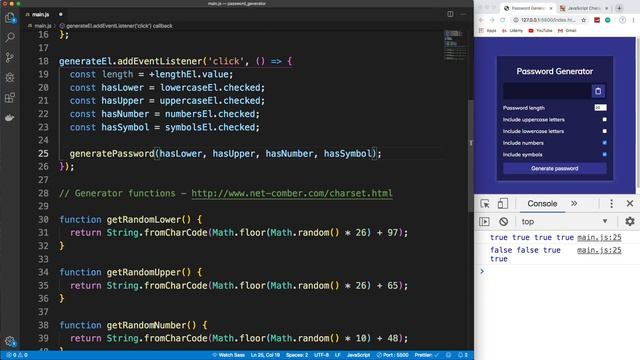
Task: Select the DevTools inspect element tool
Action: [485, 203]
